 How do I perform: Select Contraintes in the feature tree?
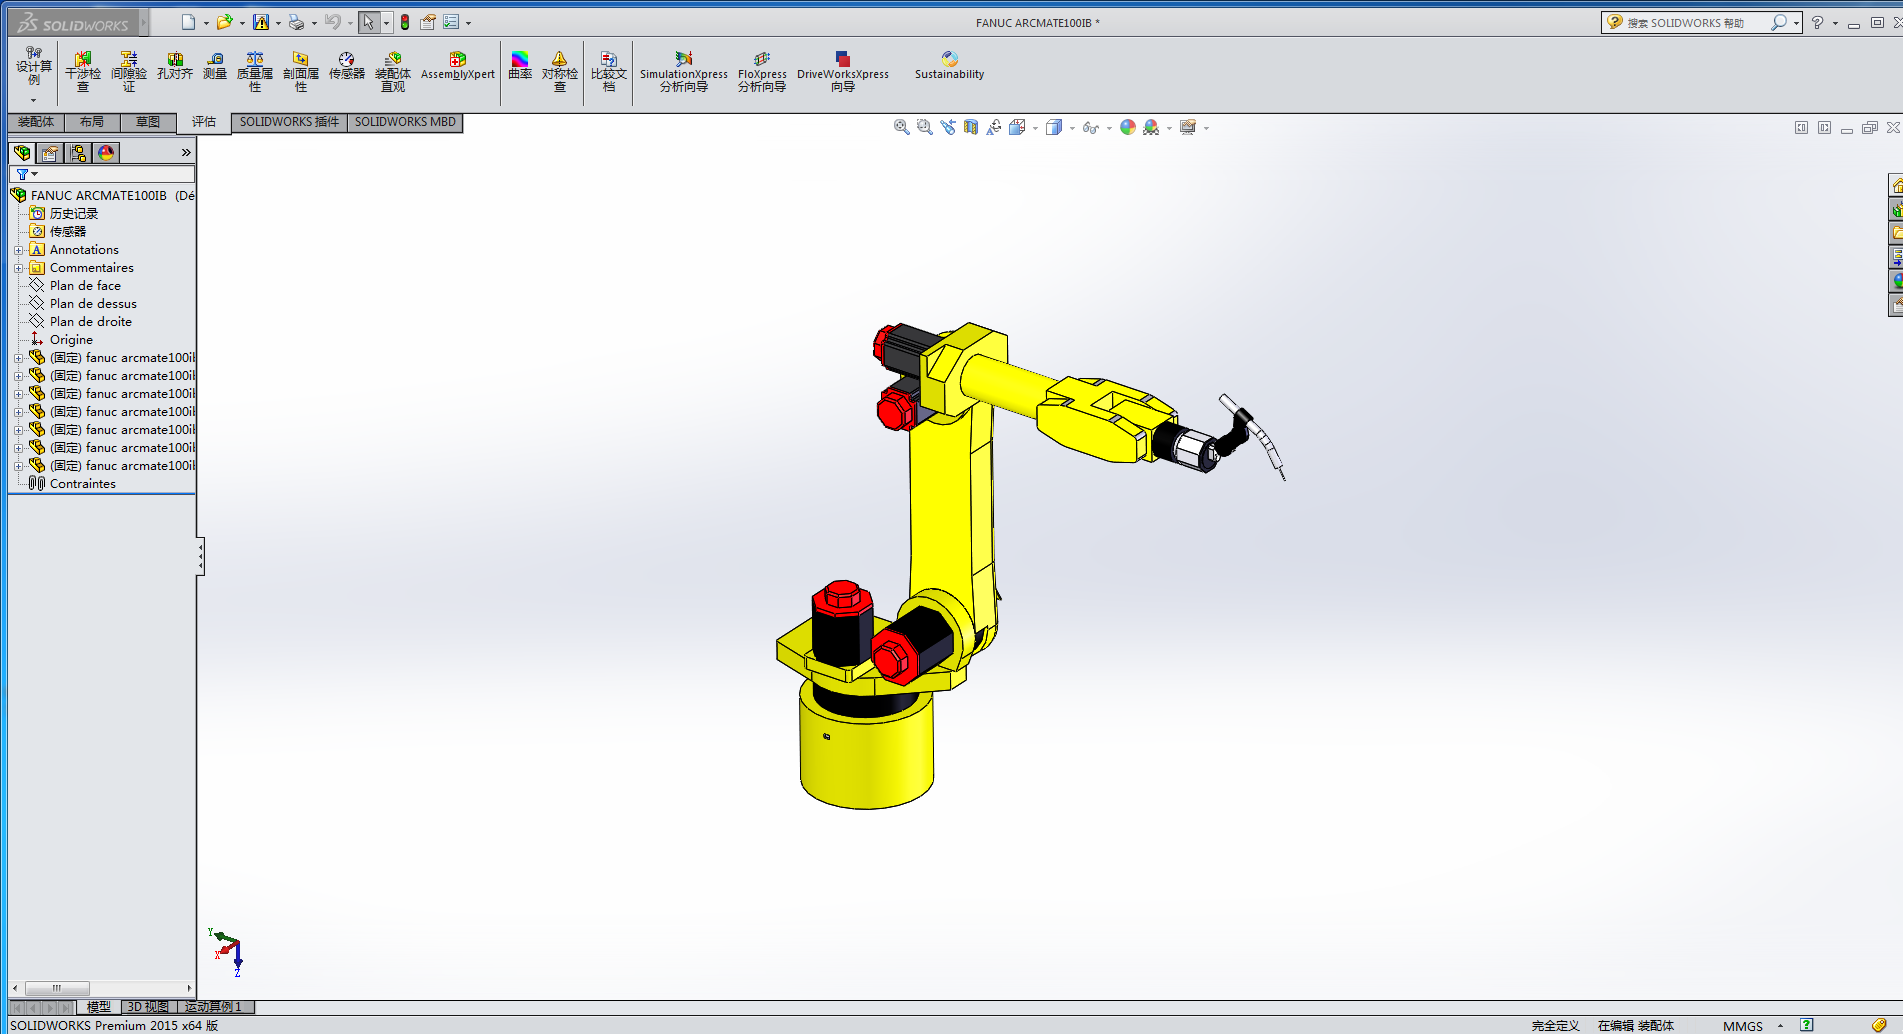82,483
